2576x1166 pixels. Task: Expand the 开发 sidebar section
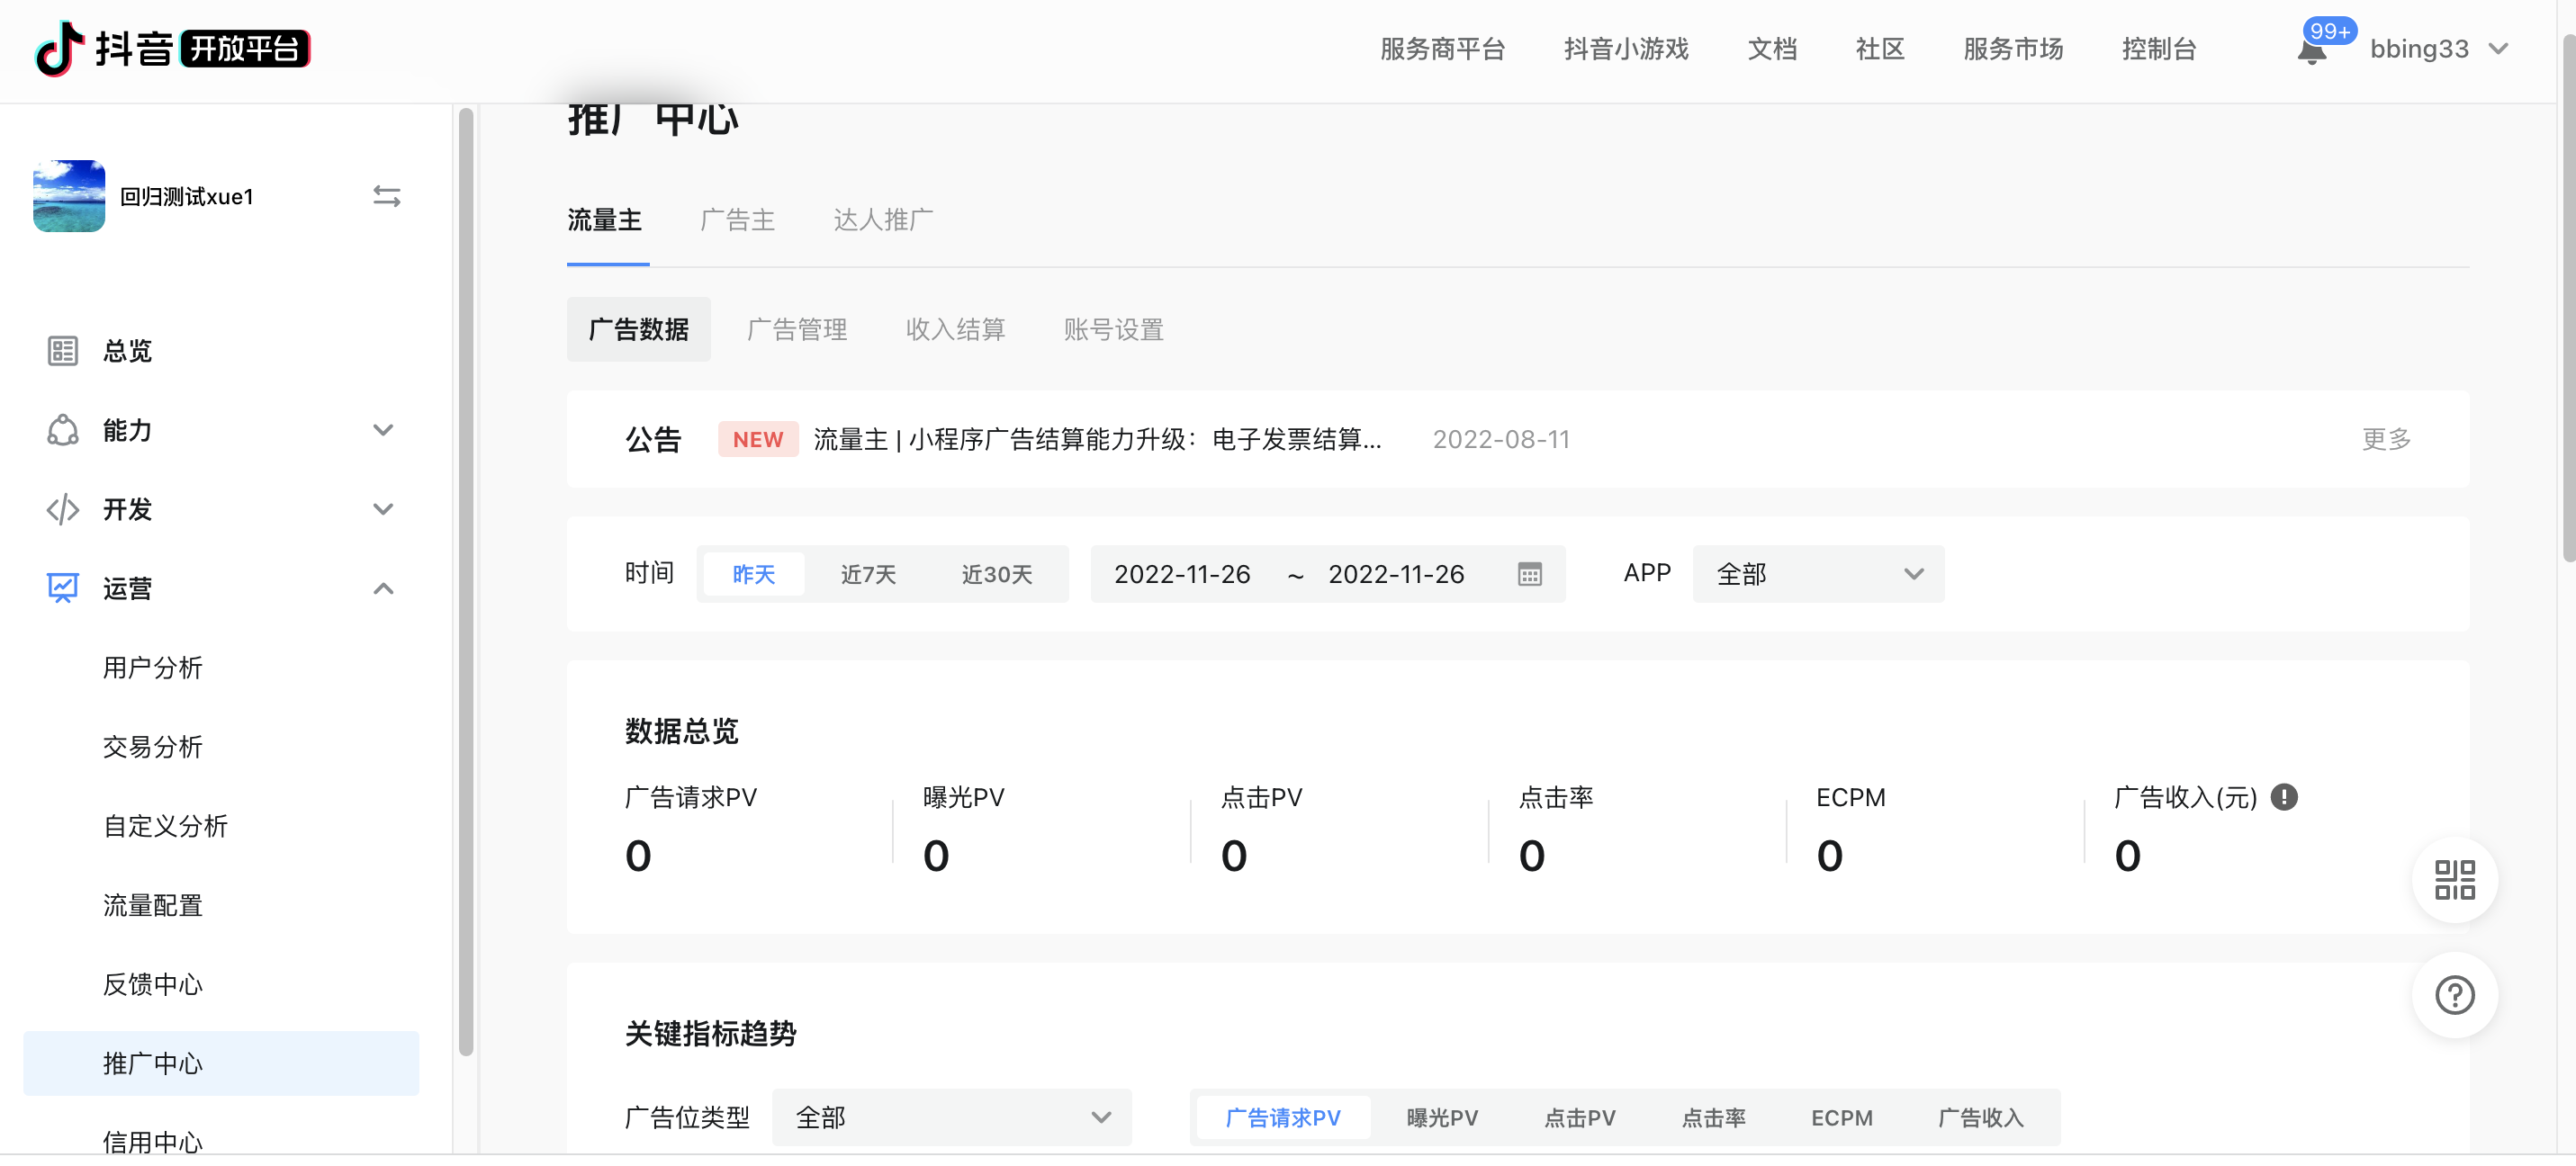(383, 509)
